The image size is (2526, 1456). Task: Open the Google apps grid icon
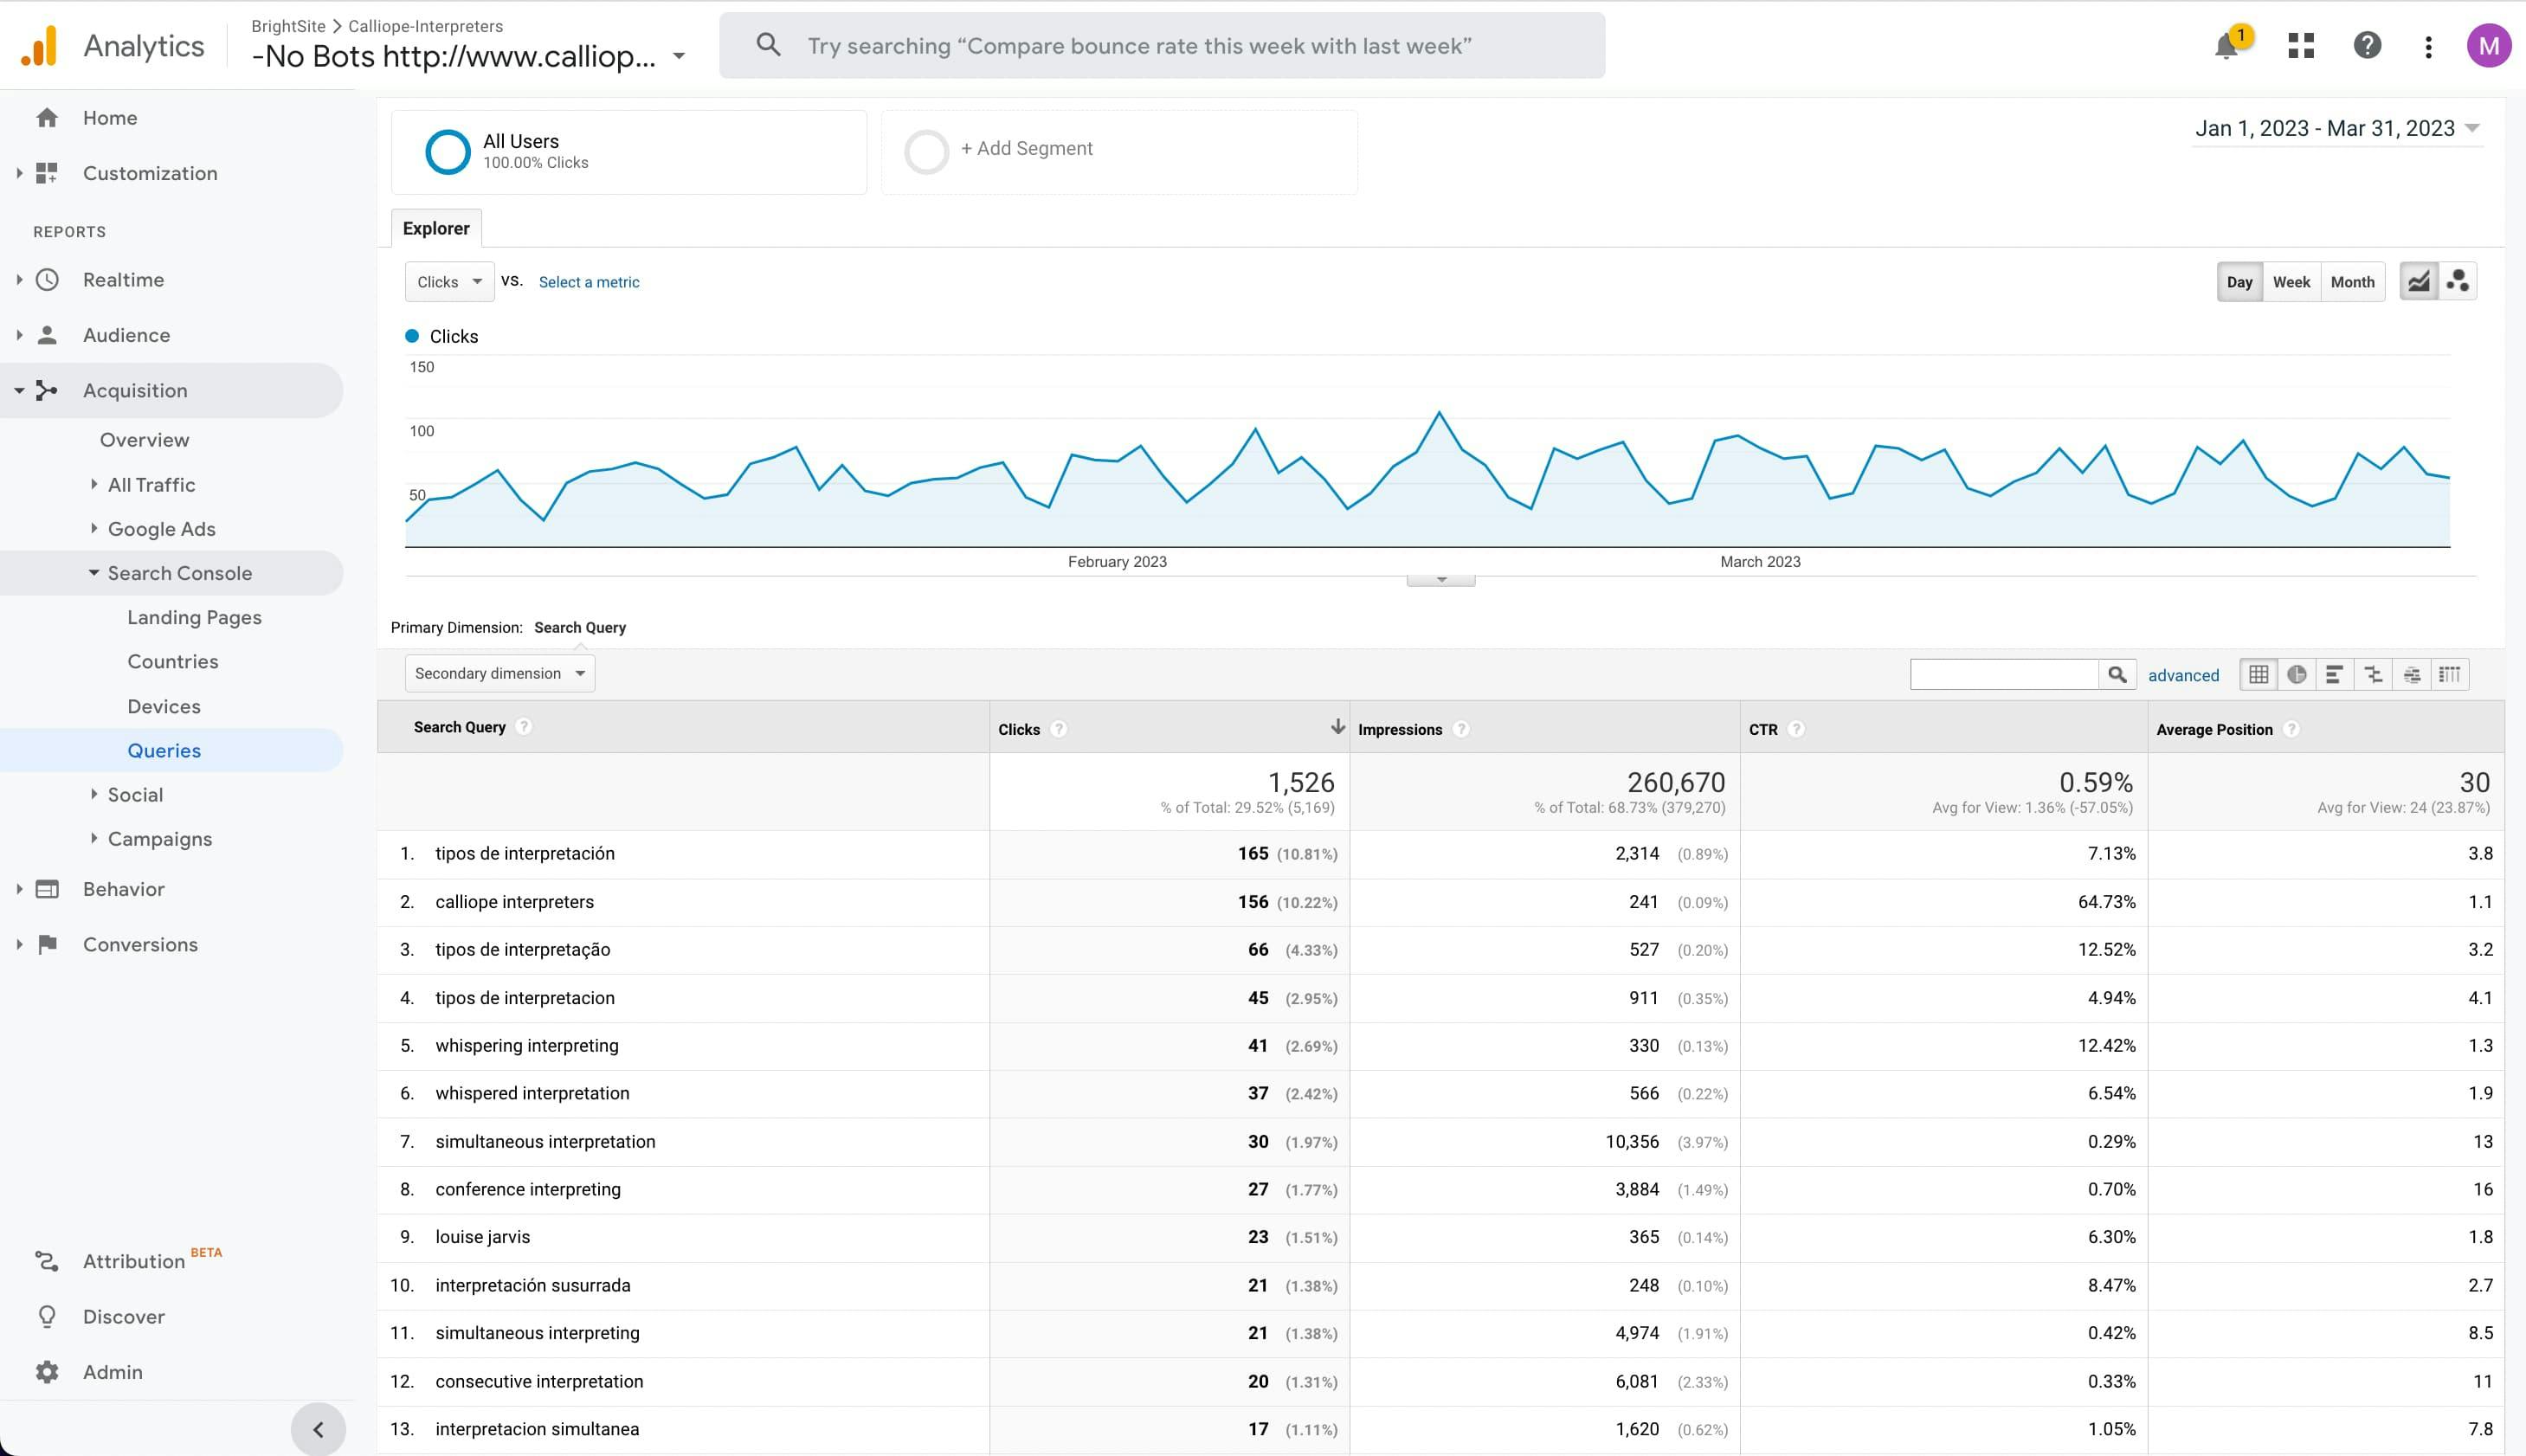(2301, 46)
